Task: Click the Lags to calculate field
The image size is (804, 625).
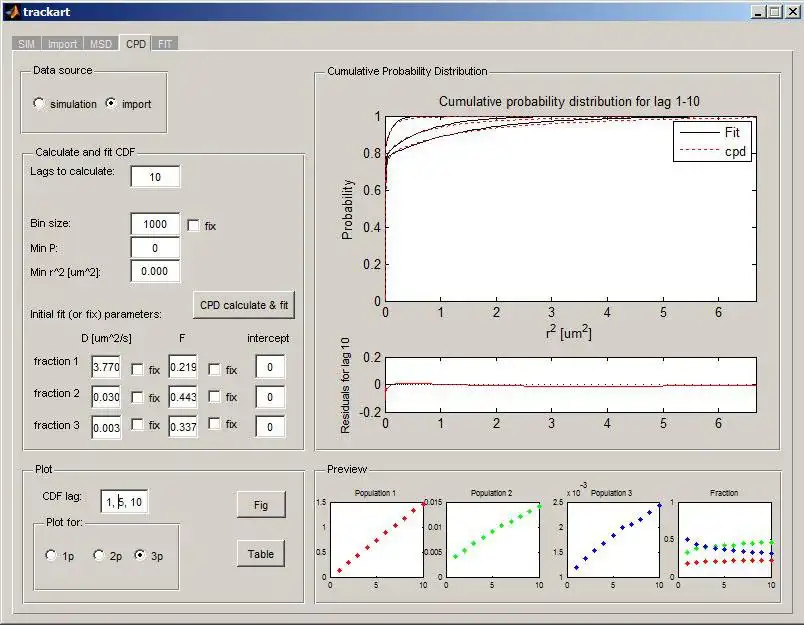Action: (155, 177)
